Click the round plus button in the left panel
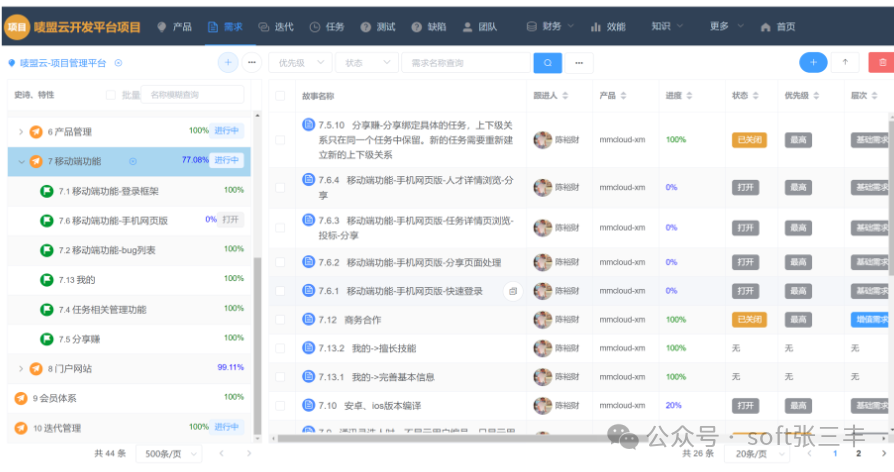894x472 pixels. pyautogui.click(x=228, y=62)
